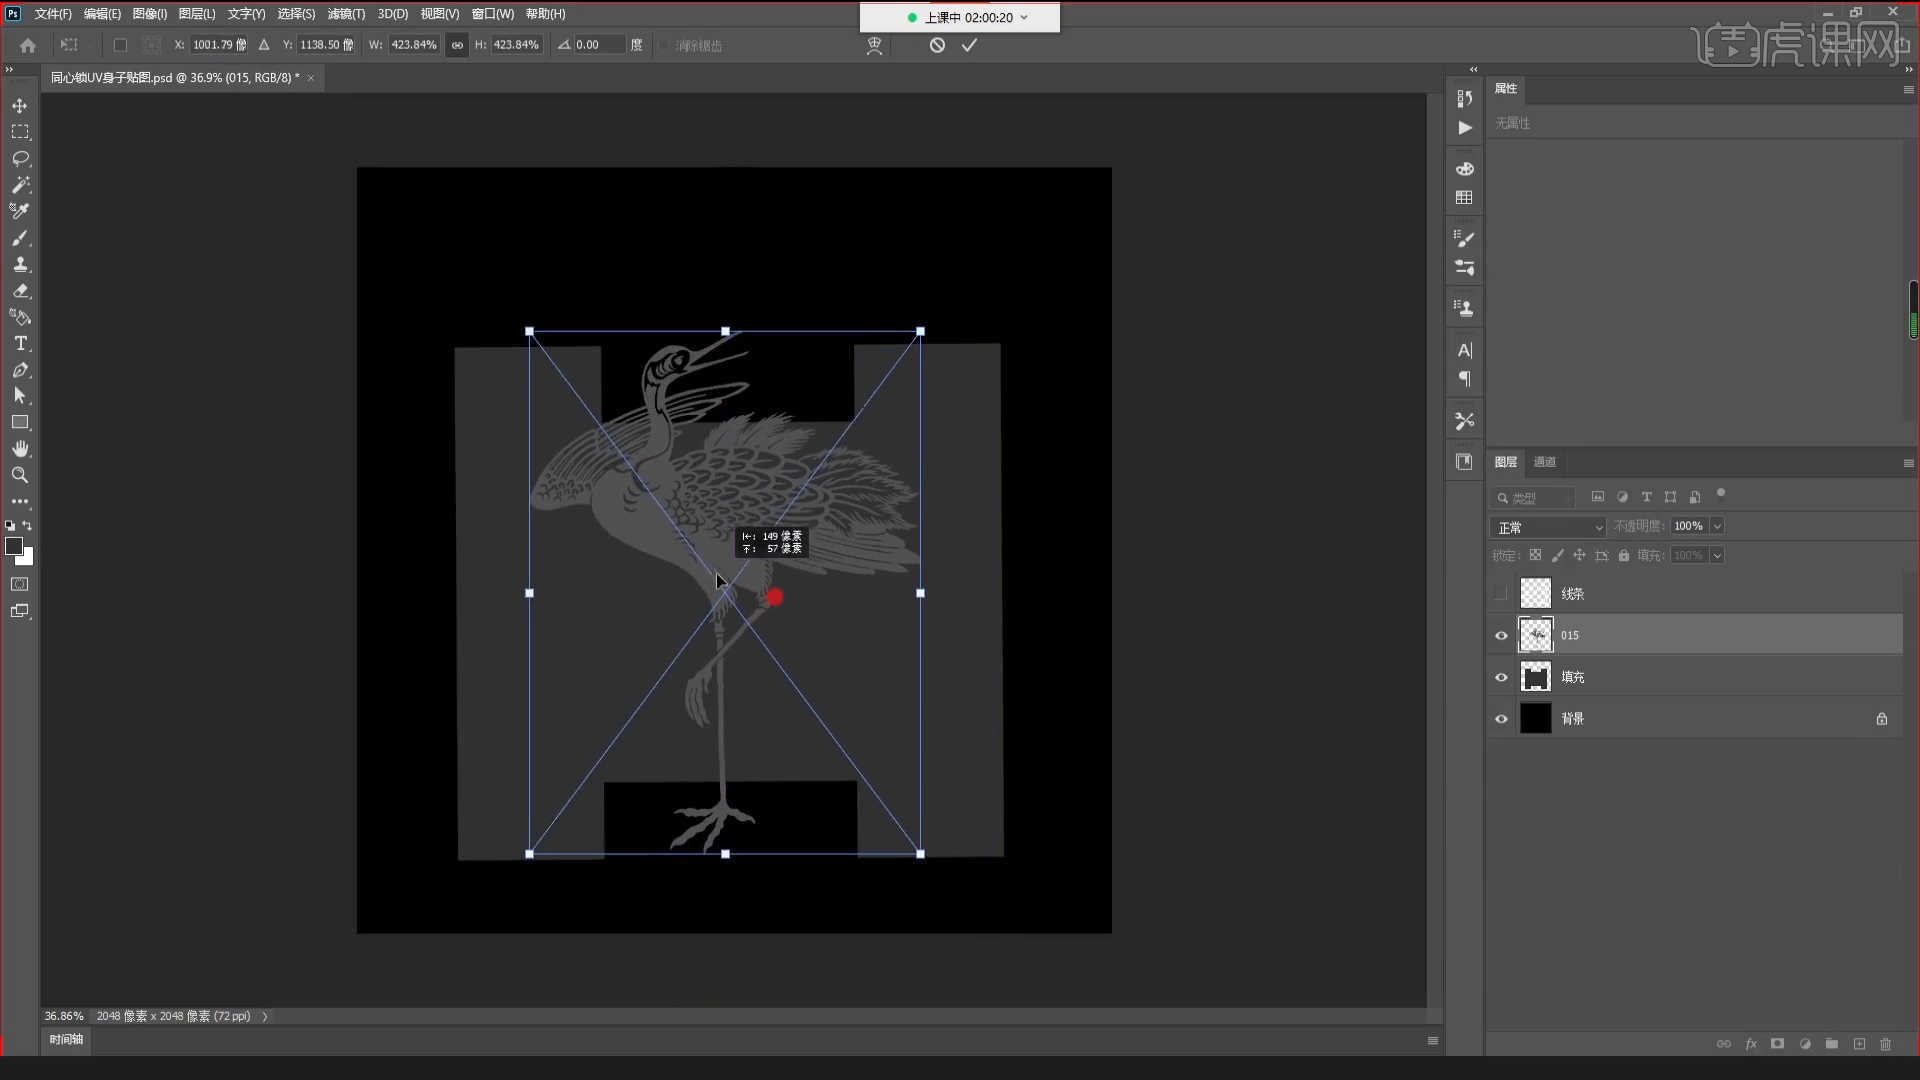
Task: Change the screen mode
Action: 20,611
